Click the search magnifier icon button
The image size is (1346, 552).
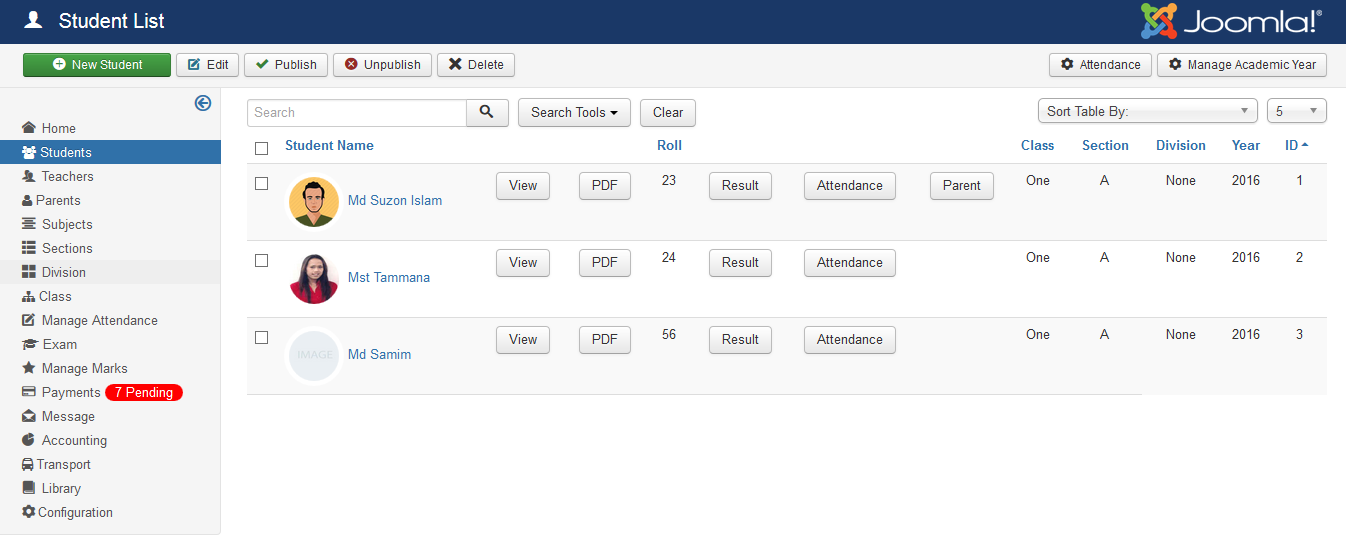point(487,113)
